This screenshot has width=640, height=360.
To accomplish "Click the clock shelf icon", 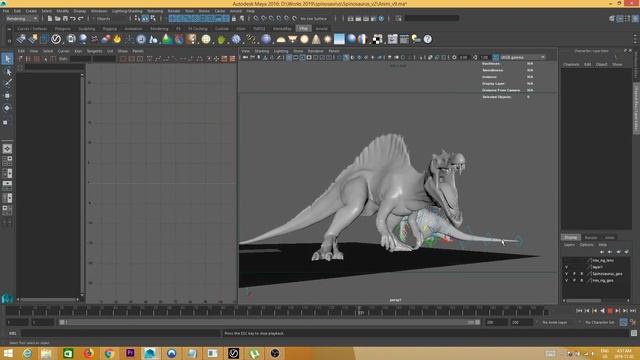I will [x=141, y=39].
